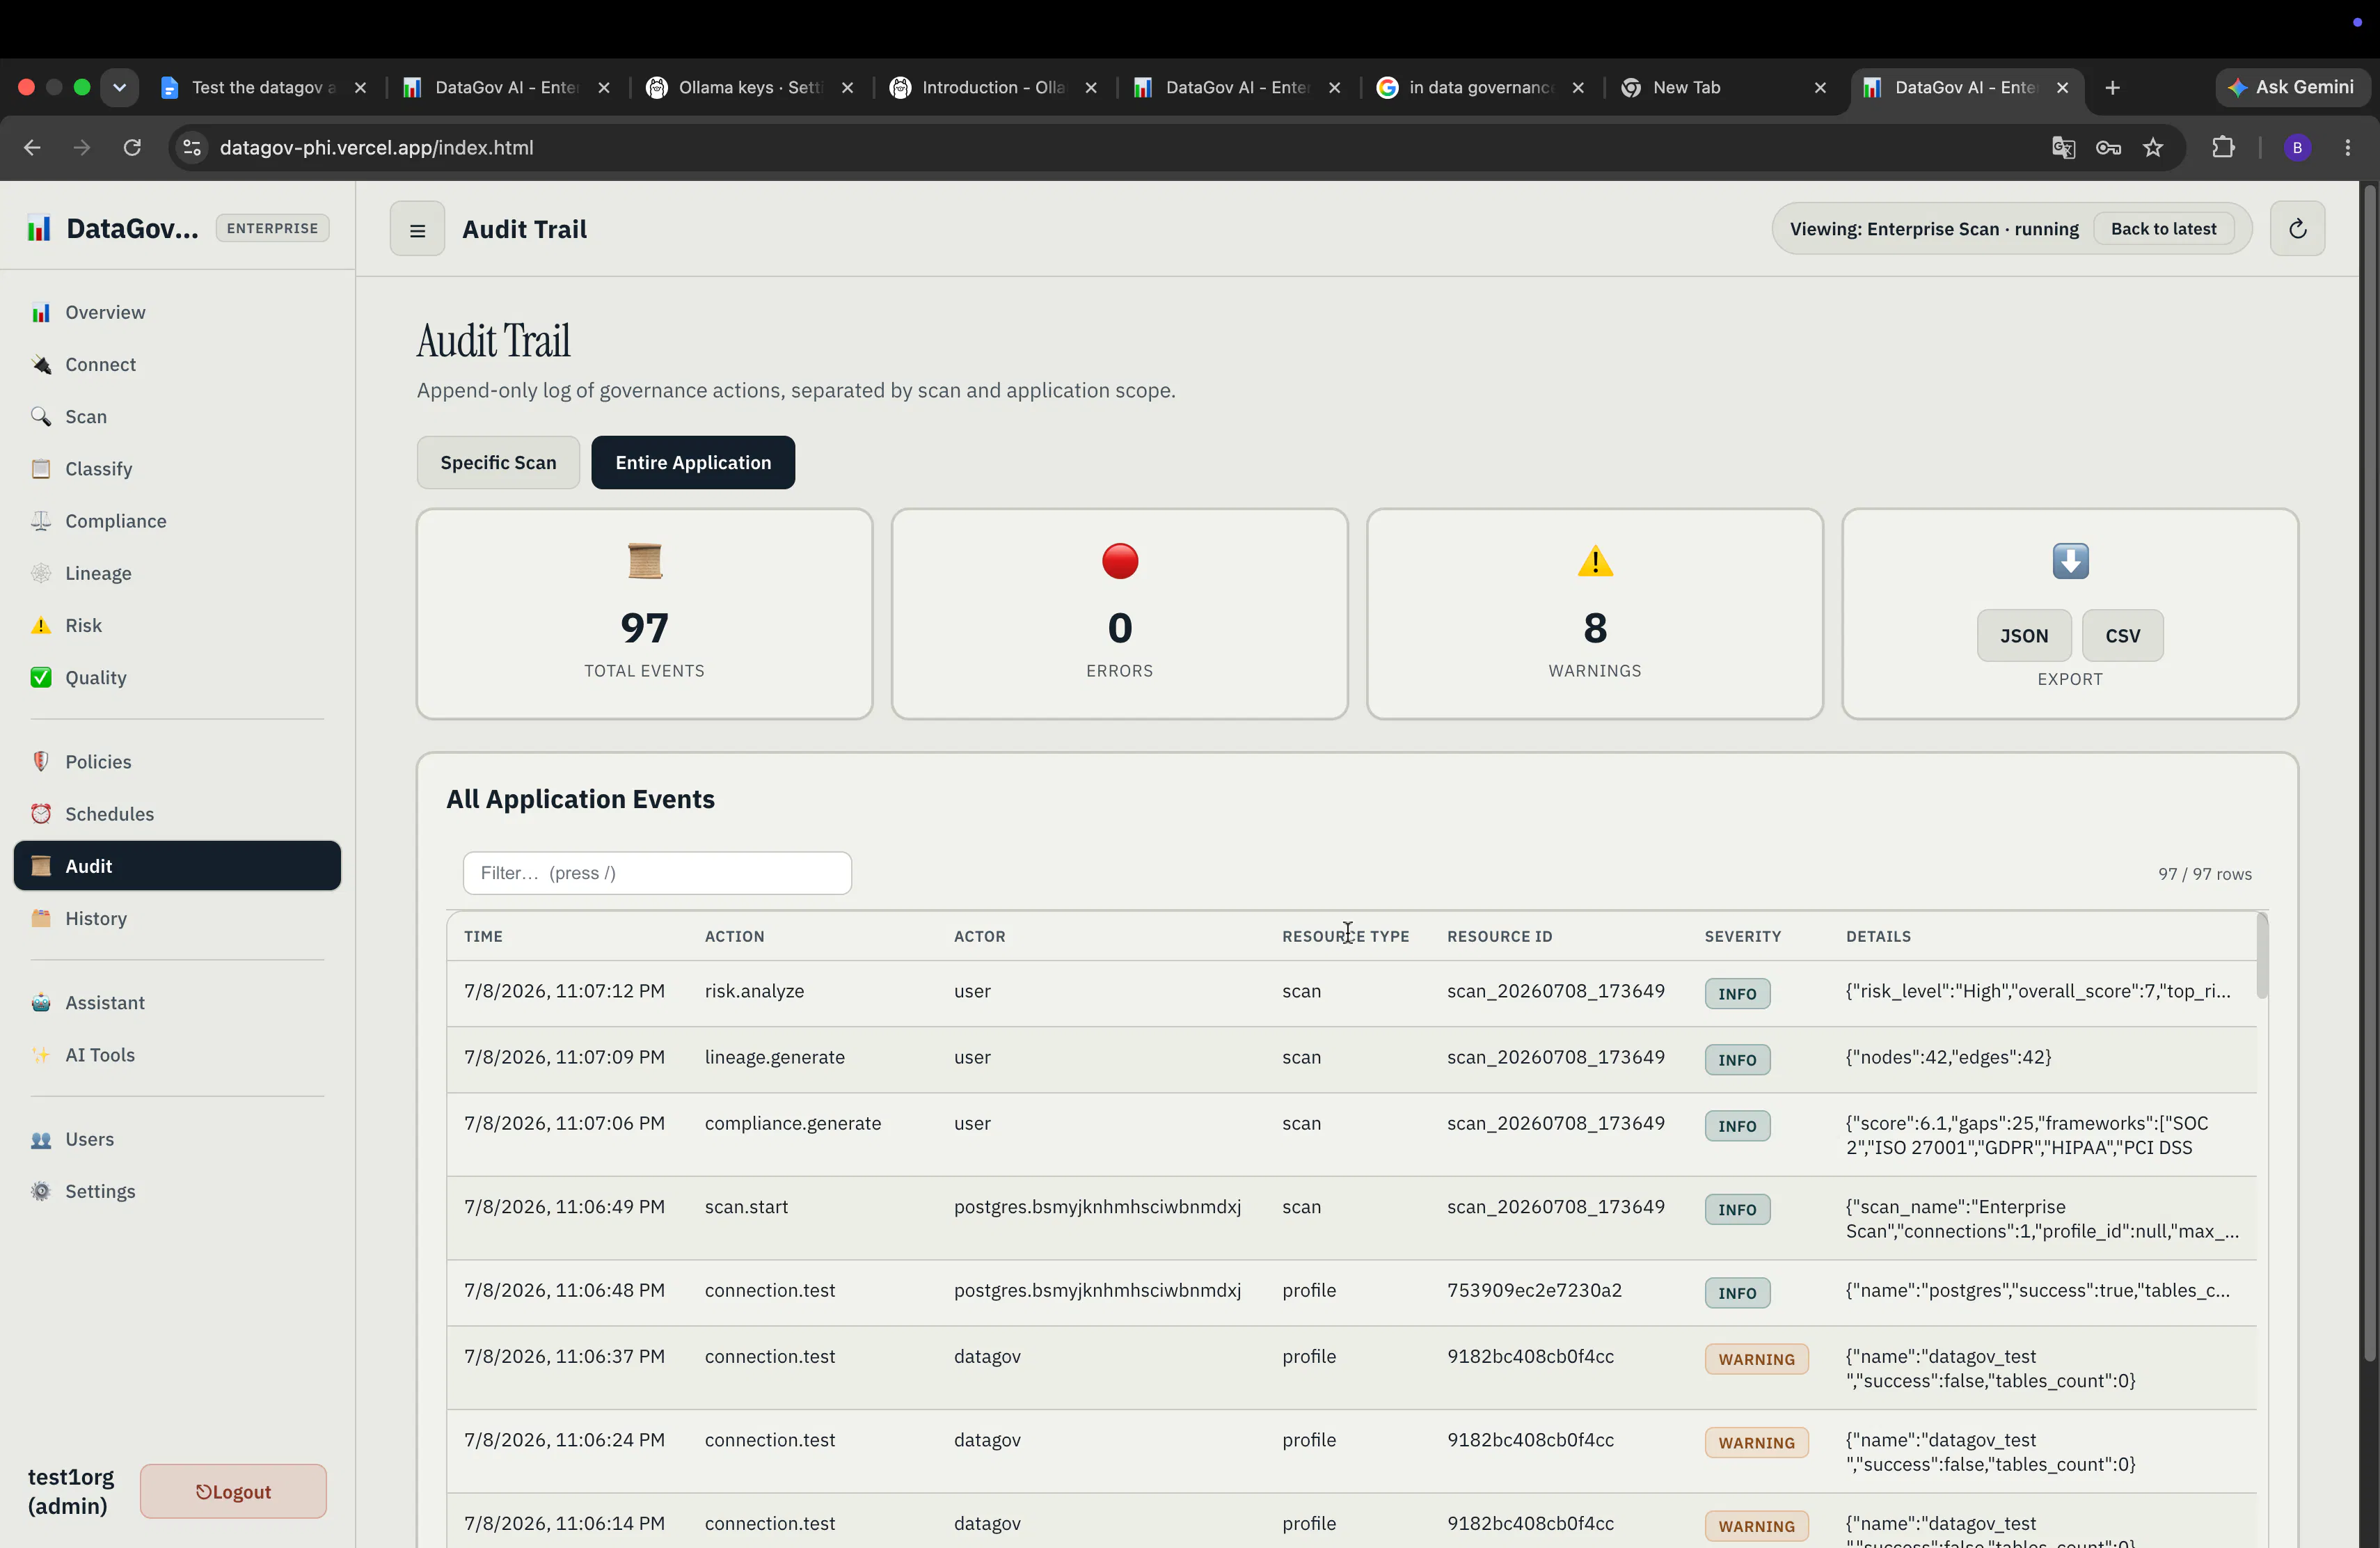Screen dimensions: 2380x1548
Task: Click the Ask Gemini button
Action: point(2292,87)
